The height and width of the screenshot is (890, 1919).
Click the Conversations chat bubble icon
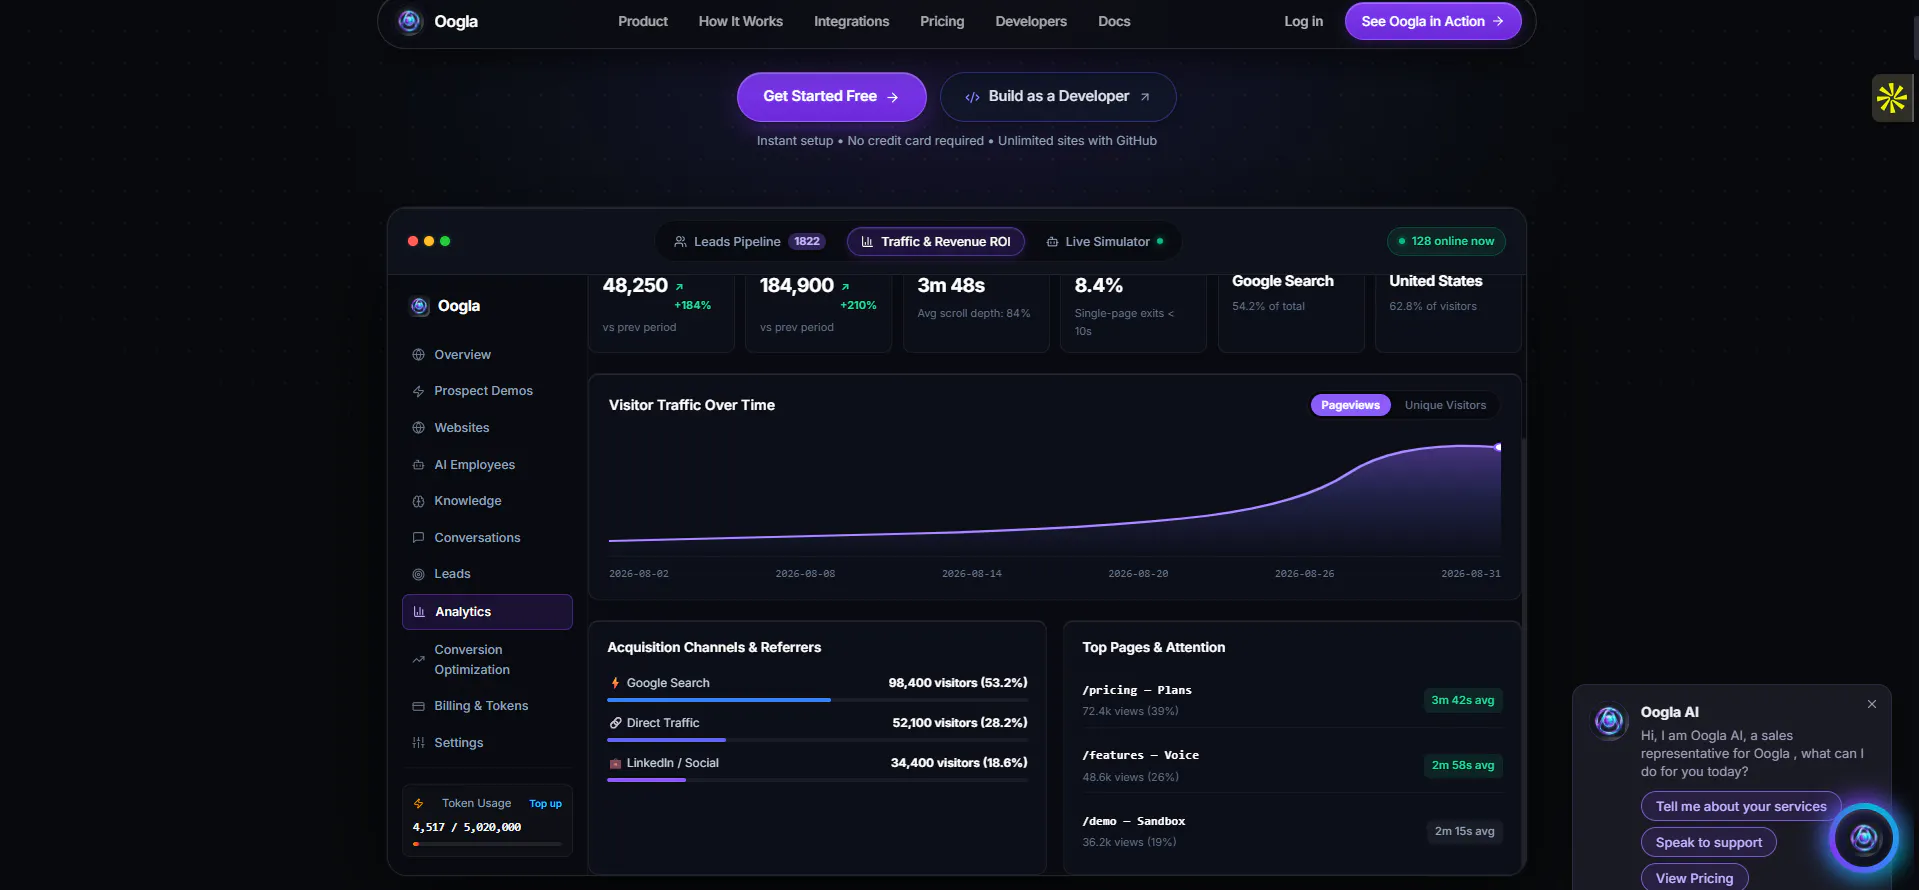[x=418, y=538]
